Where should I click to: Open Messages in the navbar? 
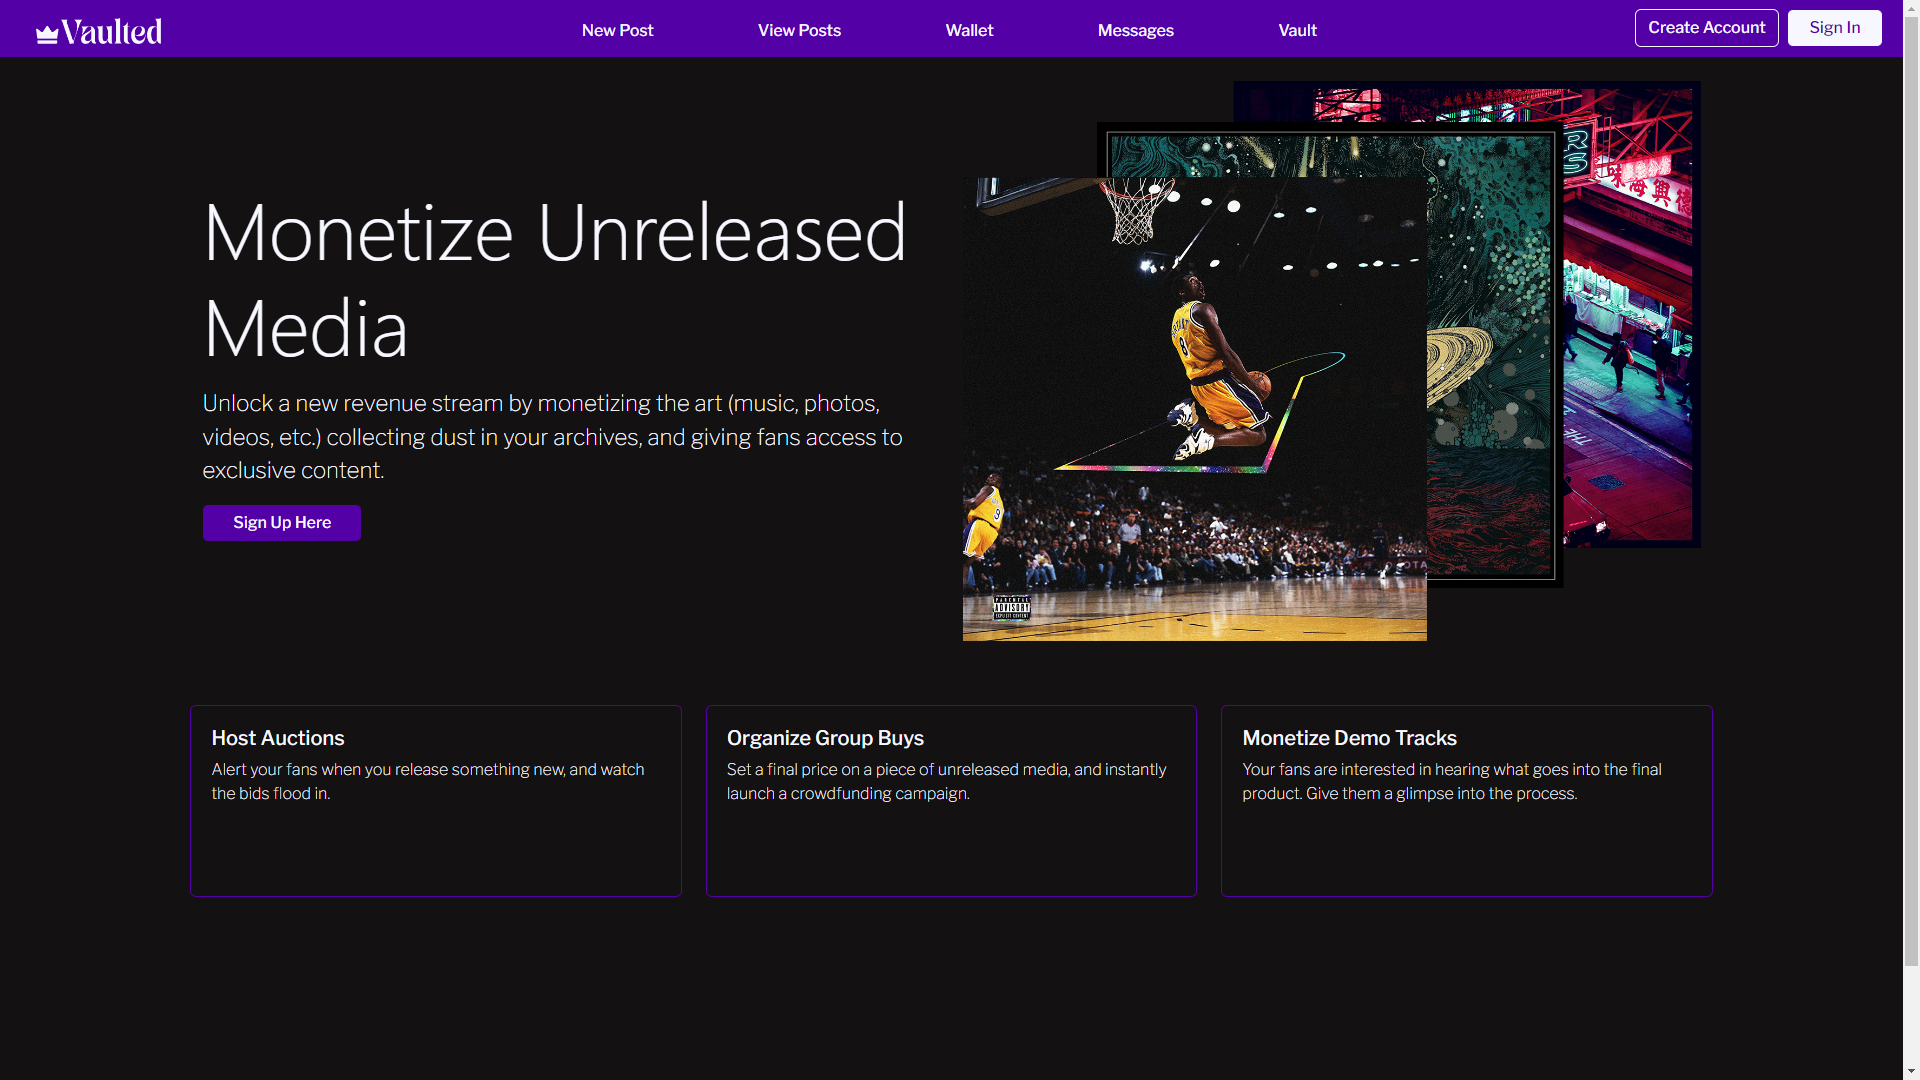coord(1135,30)
